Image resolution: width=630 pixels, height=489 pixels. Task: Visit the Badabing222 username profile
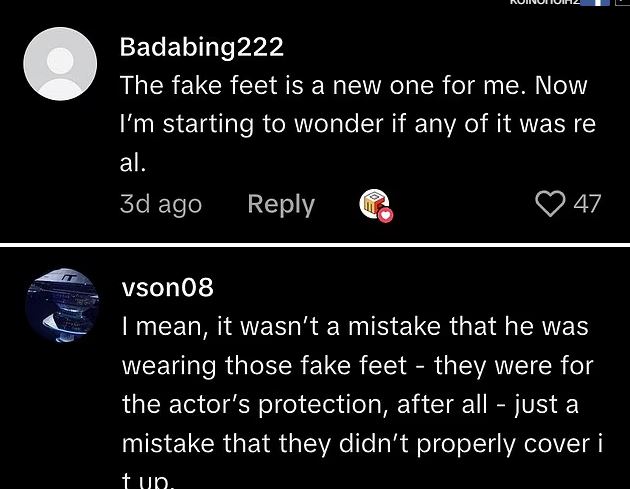coord(201,46)
